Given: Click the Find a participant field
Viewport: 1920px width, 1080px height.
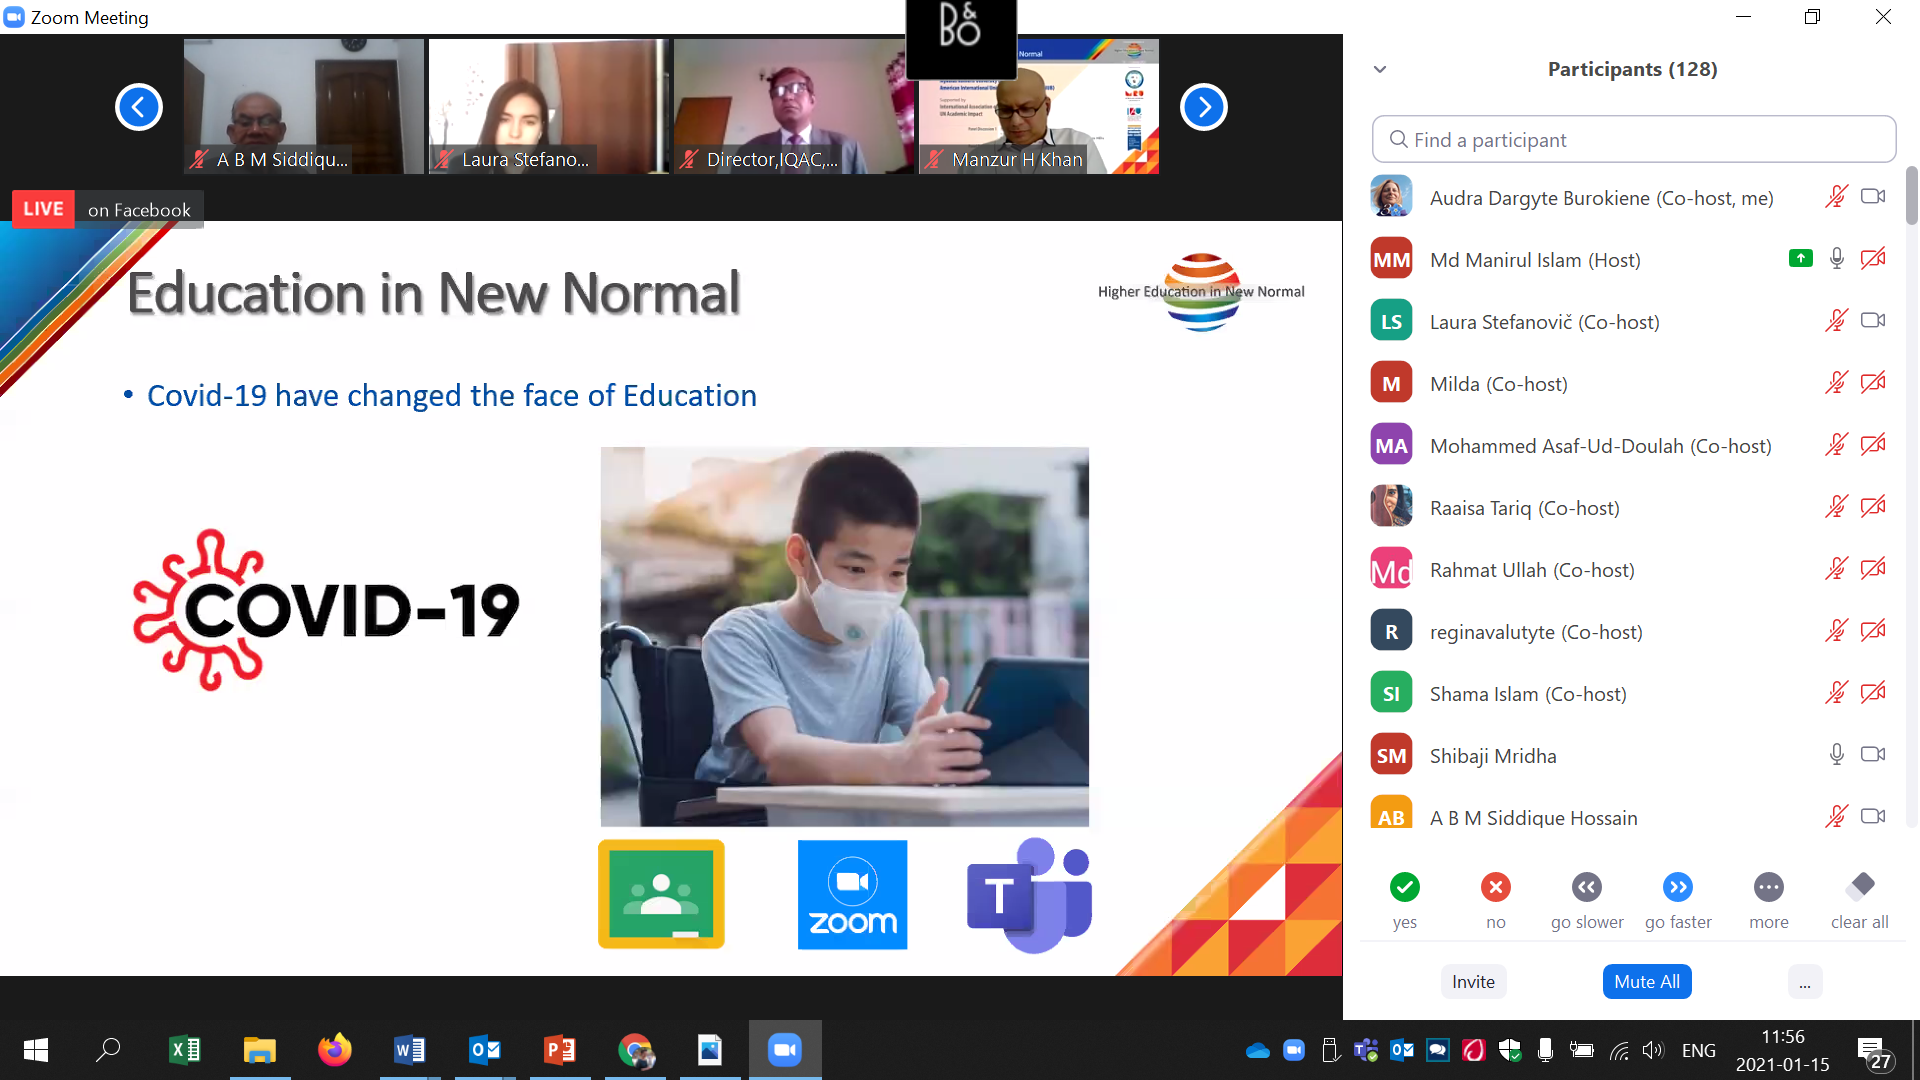Looking at the screenshot, I should click(1634, 140).
